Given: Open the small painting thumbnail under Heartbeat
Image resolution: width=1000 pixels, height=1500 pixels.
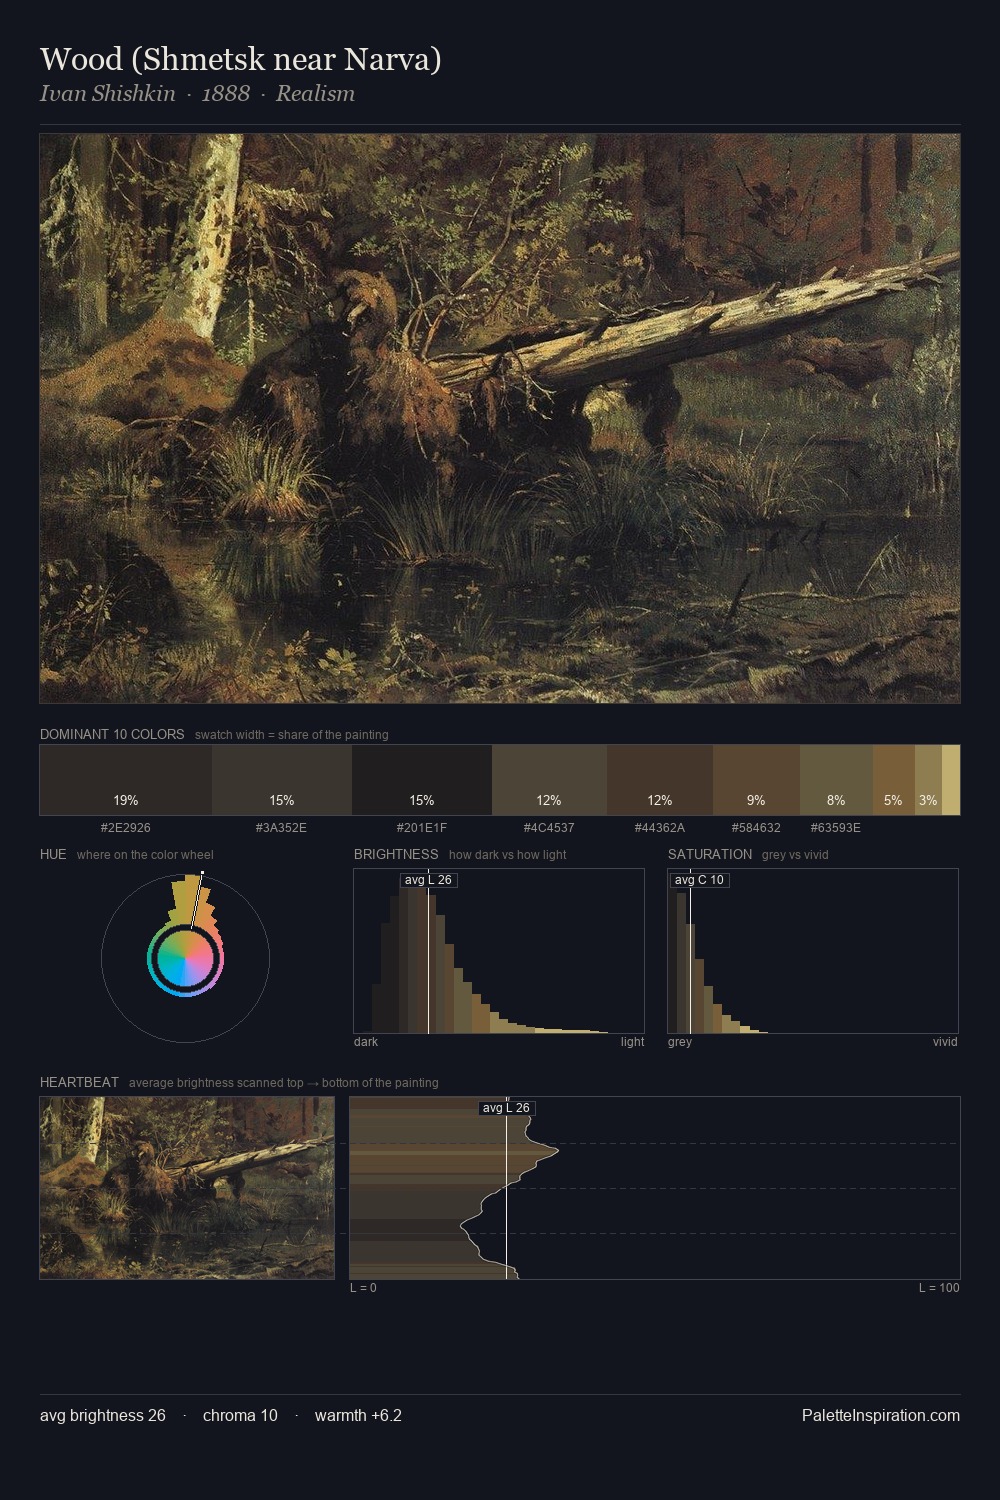Looking at the screenshot, I should click(x=187, y=1188).
